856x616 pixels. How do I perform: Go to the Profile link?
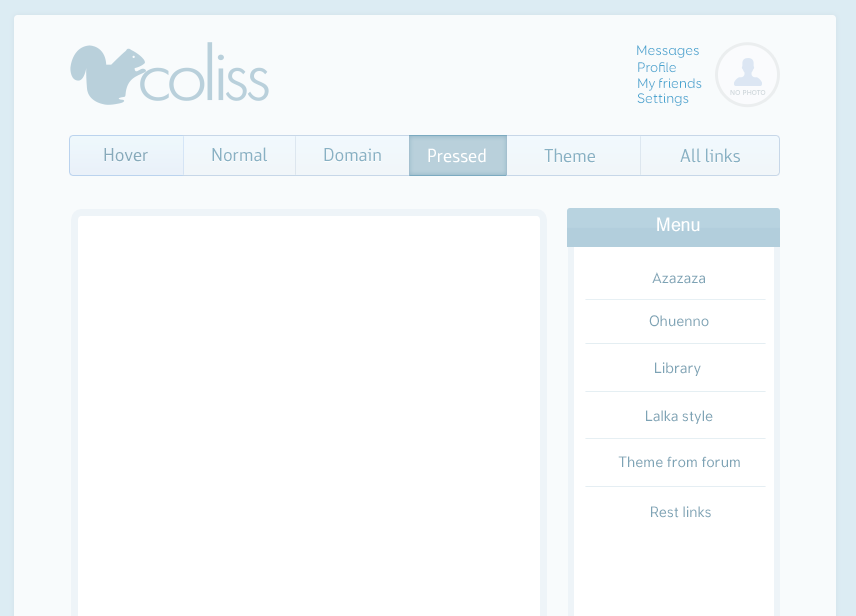tap(656, 67)
